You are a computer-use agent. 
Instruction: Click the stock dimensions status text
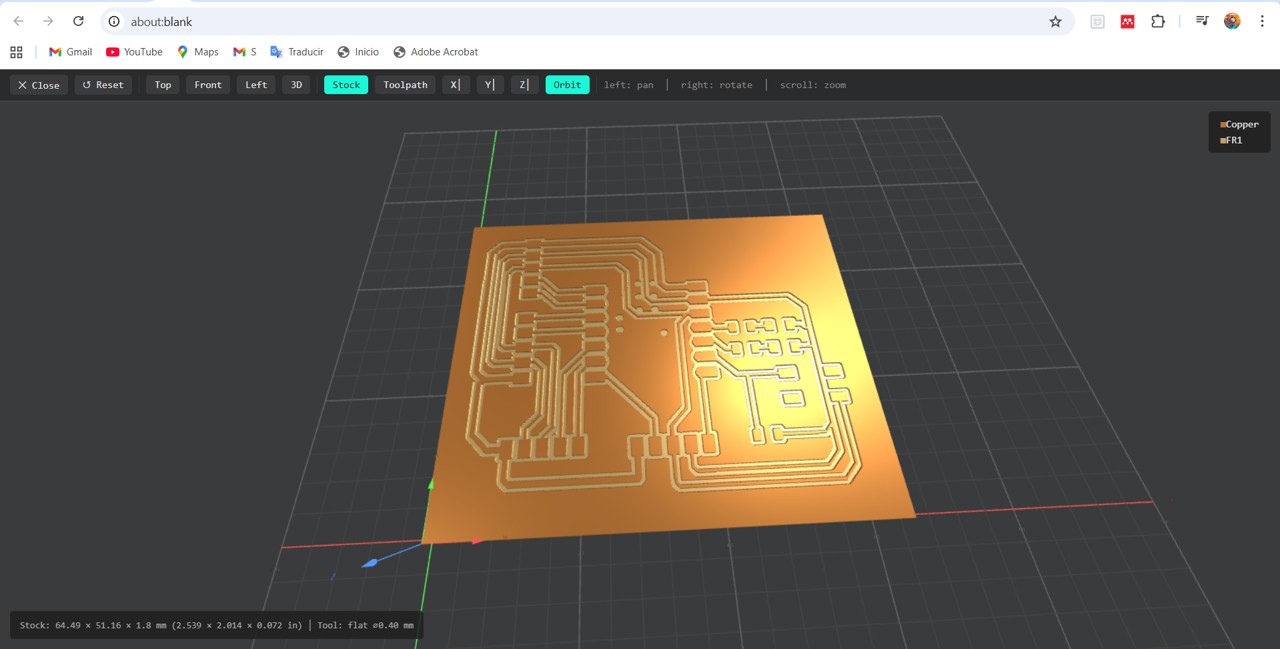(161, 625)
